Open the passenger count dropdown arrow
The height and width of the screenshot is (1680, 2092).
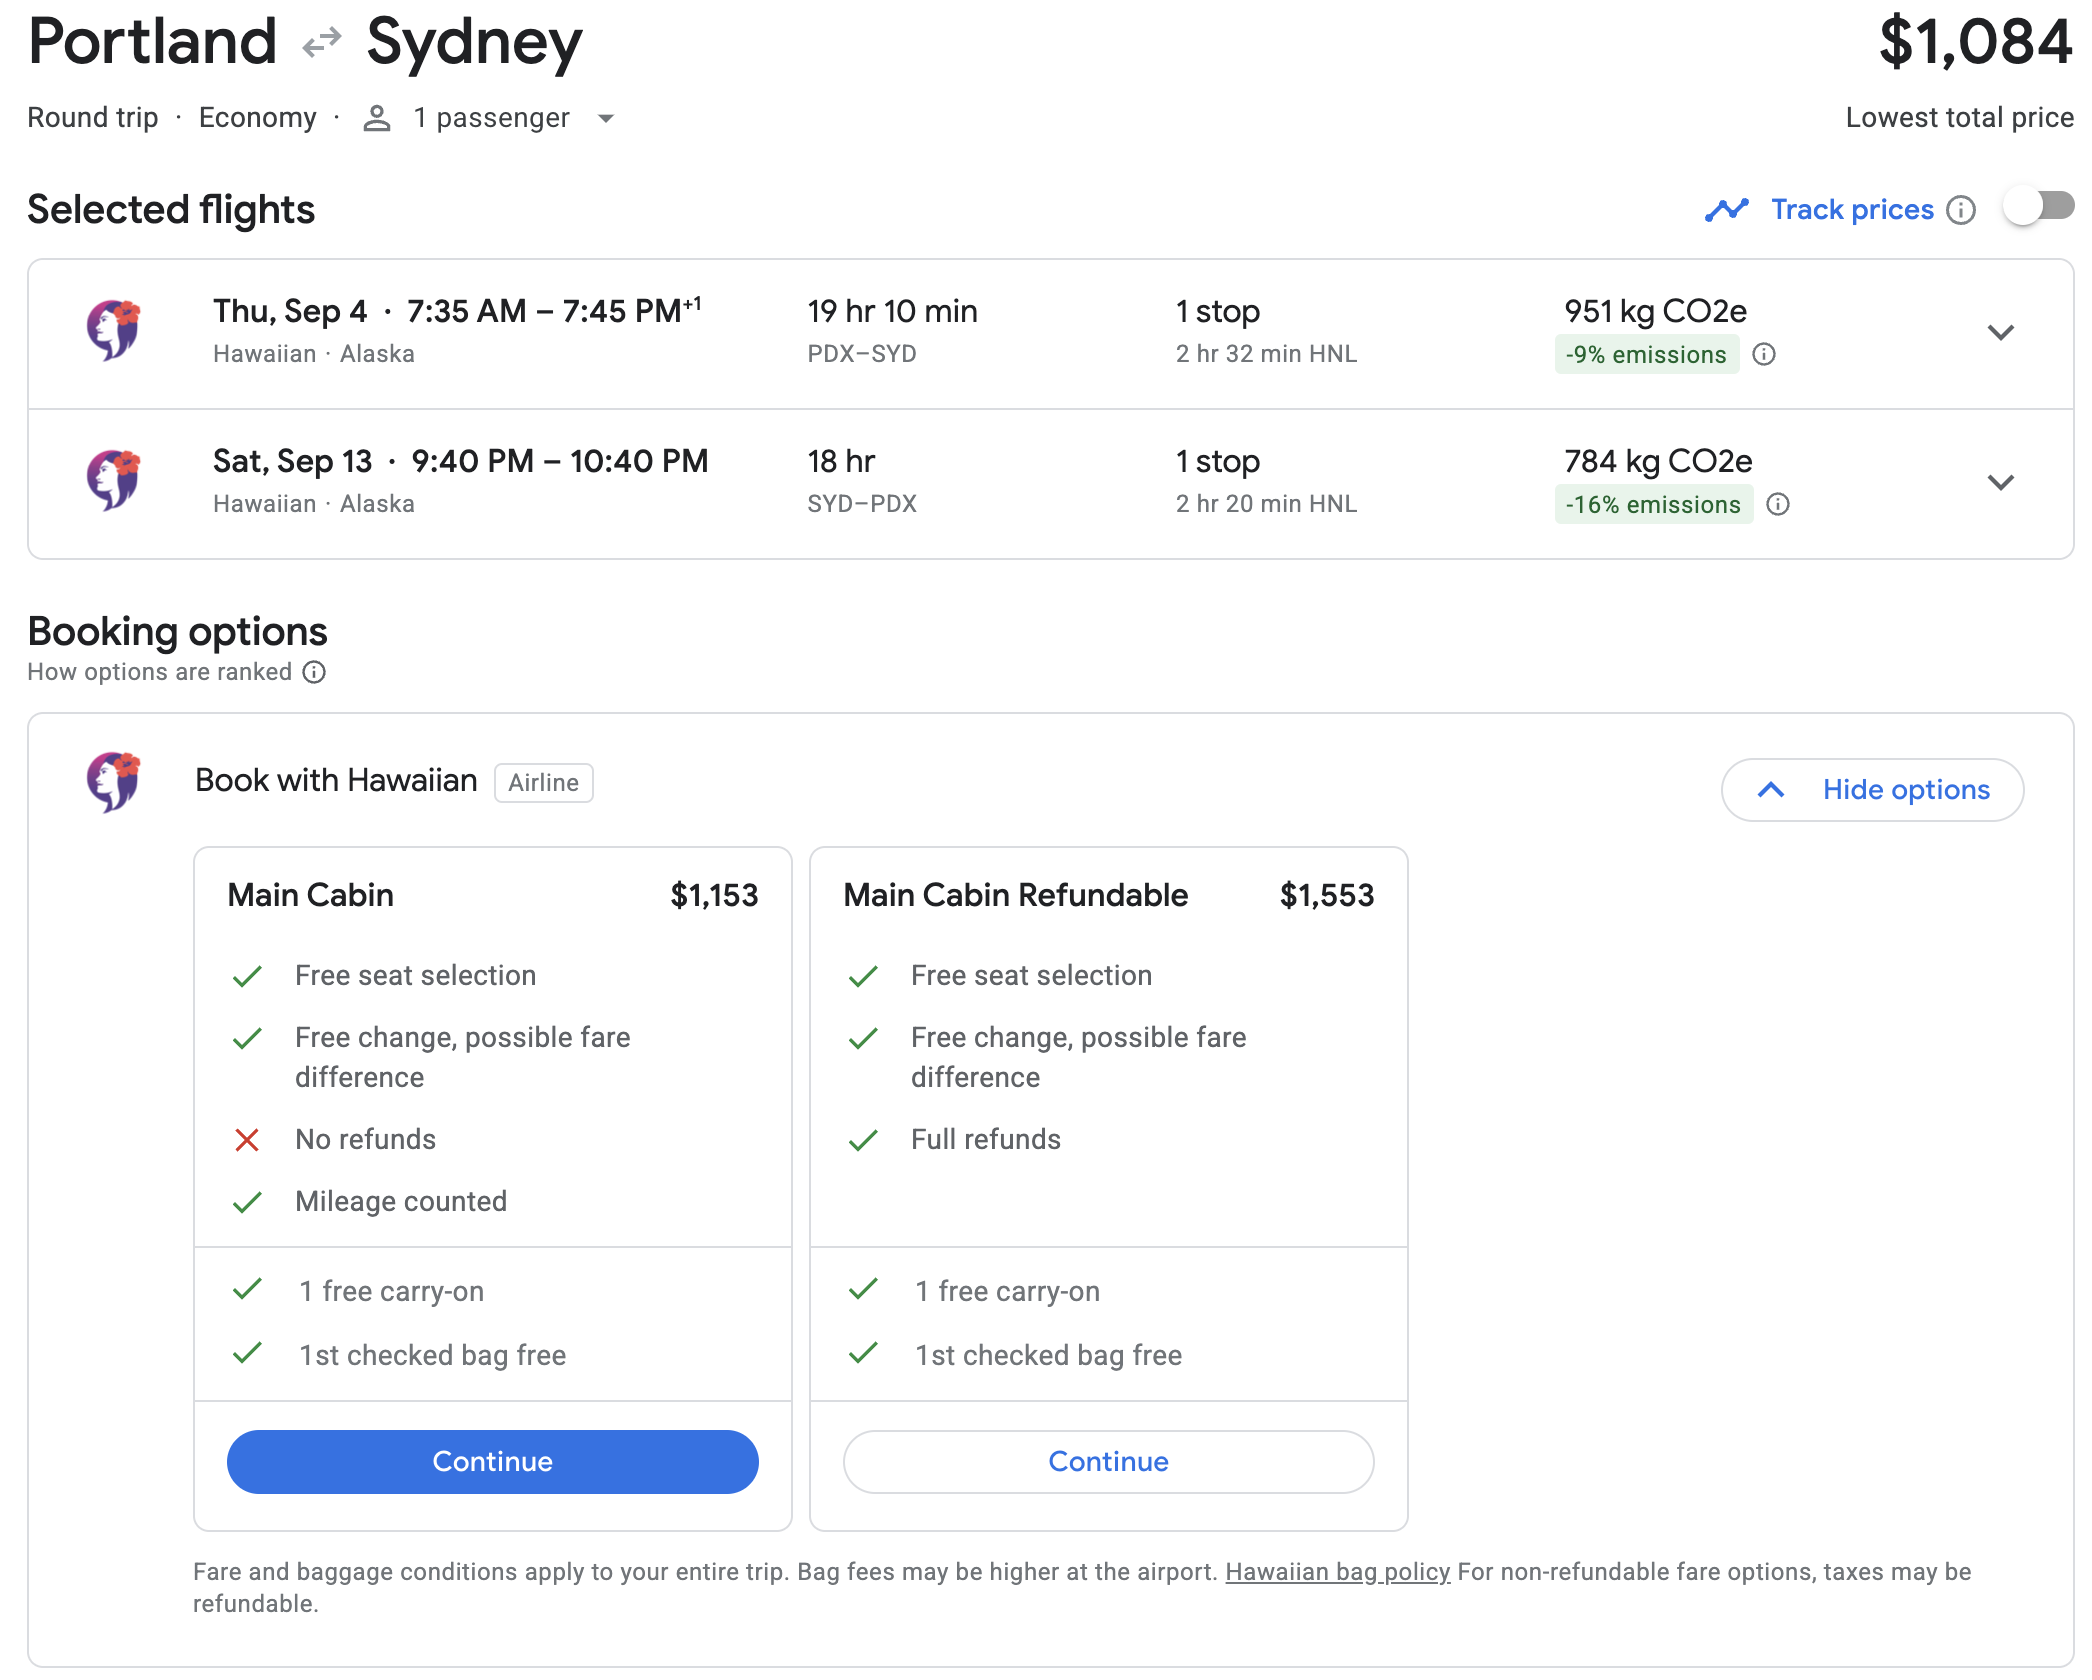605,118
